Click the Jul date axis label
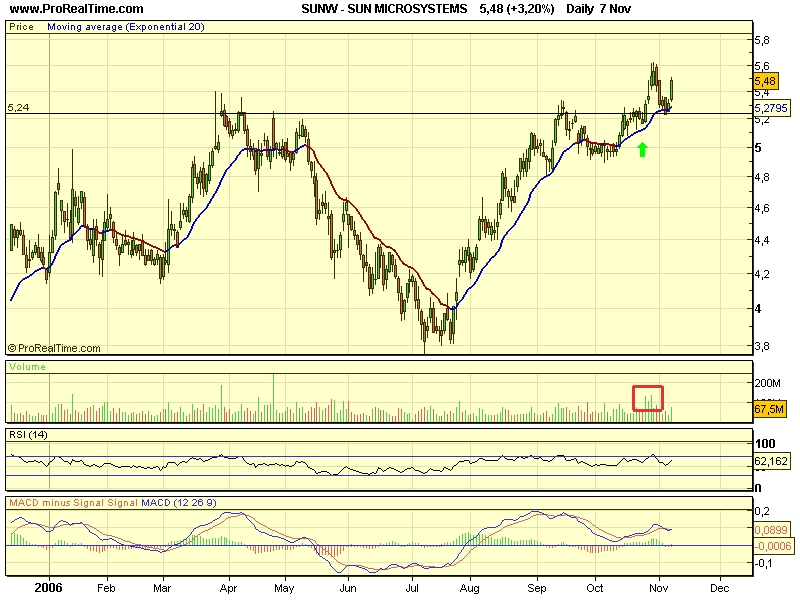The width and height of the screenshot is (800, 600). (x=412, y=588)
